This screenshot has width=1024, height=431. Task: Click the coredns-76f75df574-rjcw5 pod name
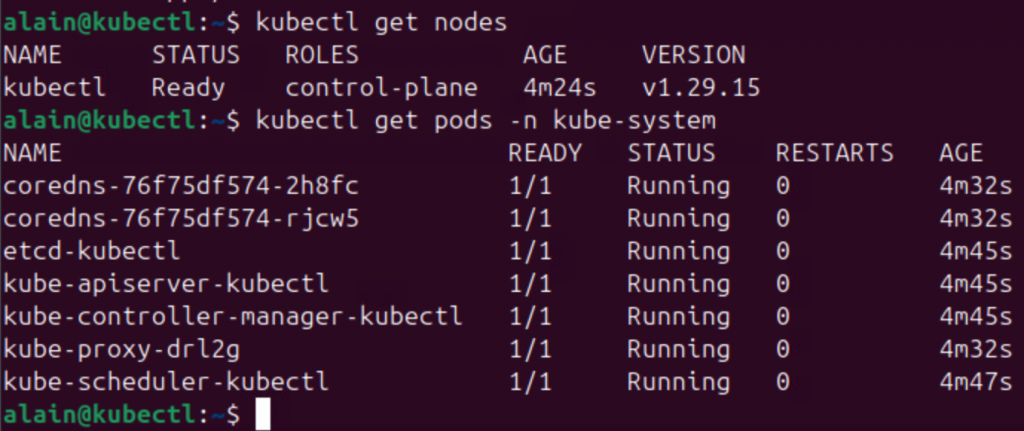tap(181, 218)
